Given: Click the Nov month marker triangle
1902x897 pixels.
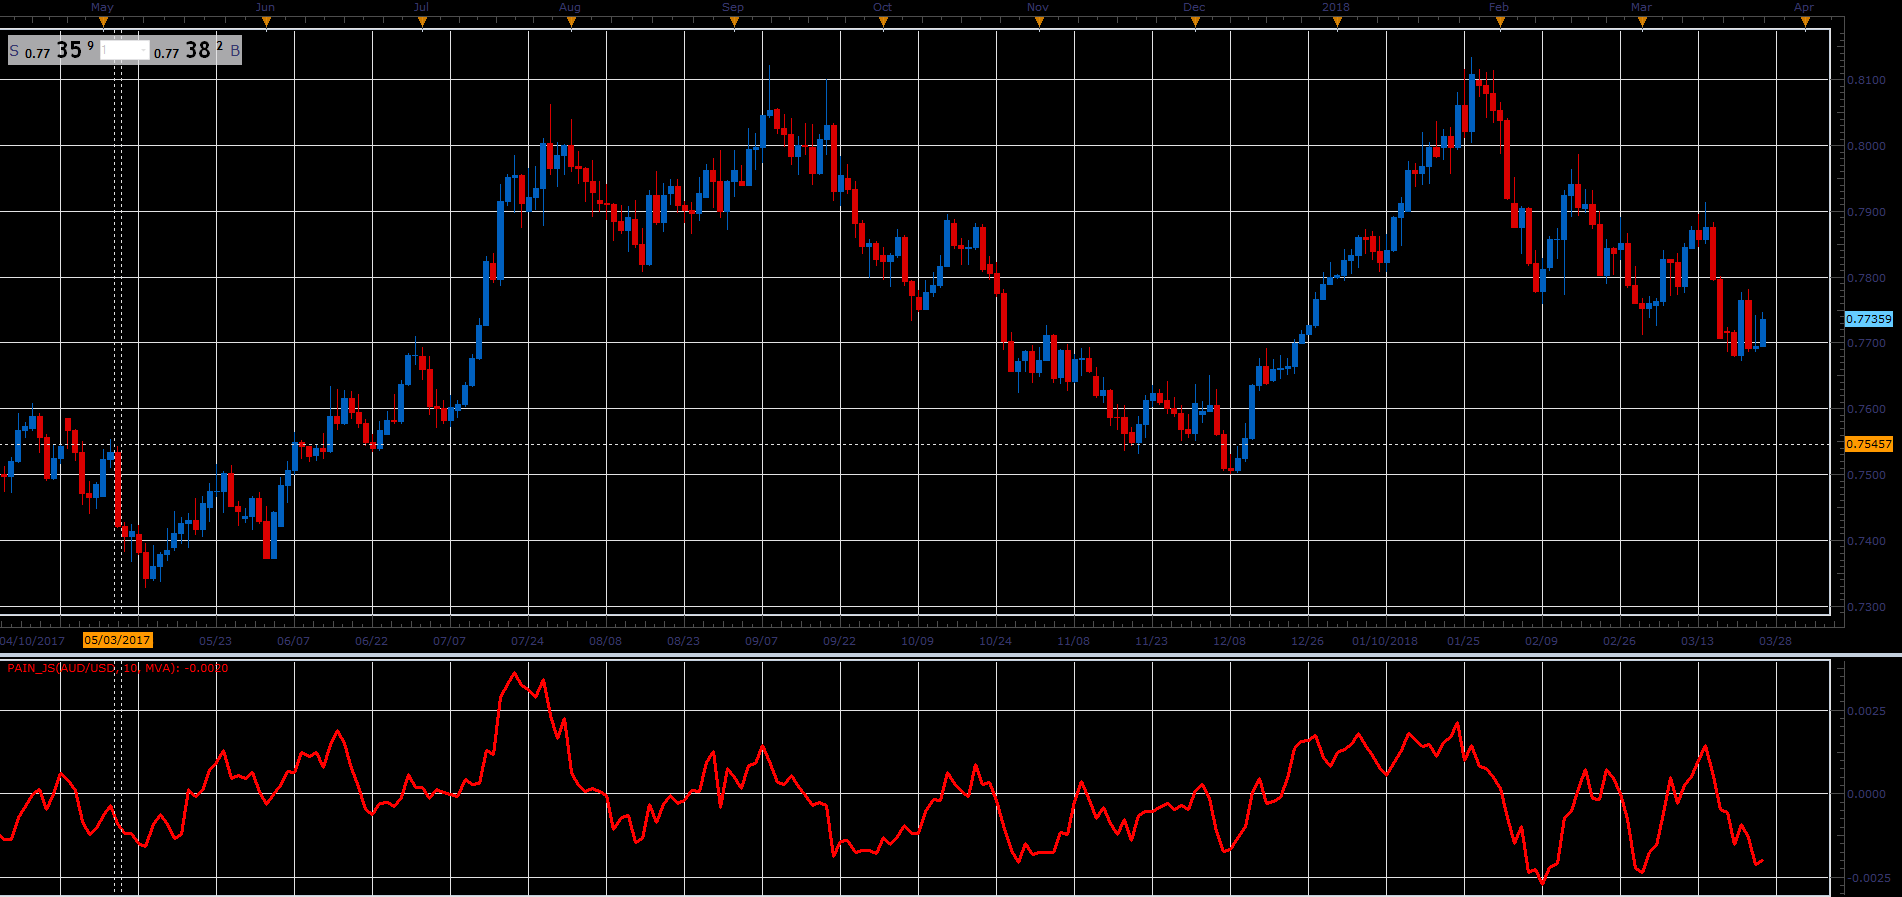Looking at the screenshot, I should tap(1039, 22).
